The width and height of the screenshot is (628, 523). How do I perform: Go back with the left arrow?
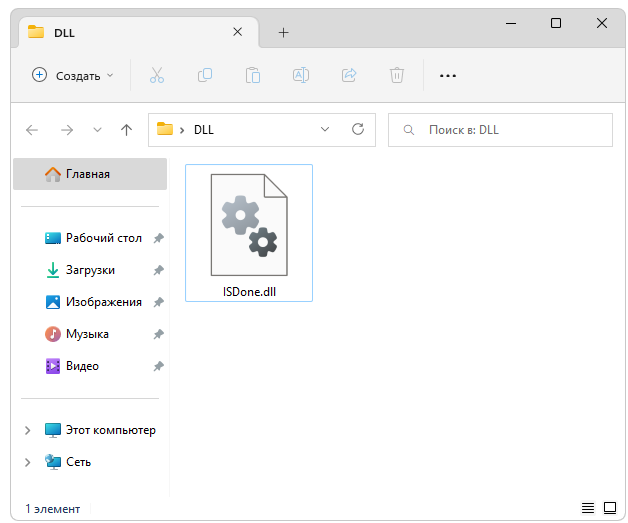point(32,130)
